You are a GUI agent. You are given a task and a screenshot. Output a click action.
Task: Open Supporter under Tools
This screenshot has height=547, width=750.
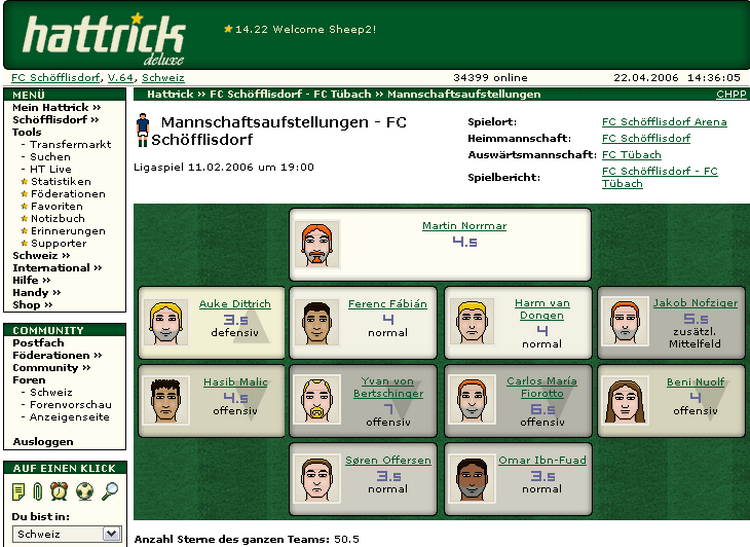coord(58,243)
